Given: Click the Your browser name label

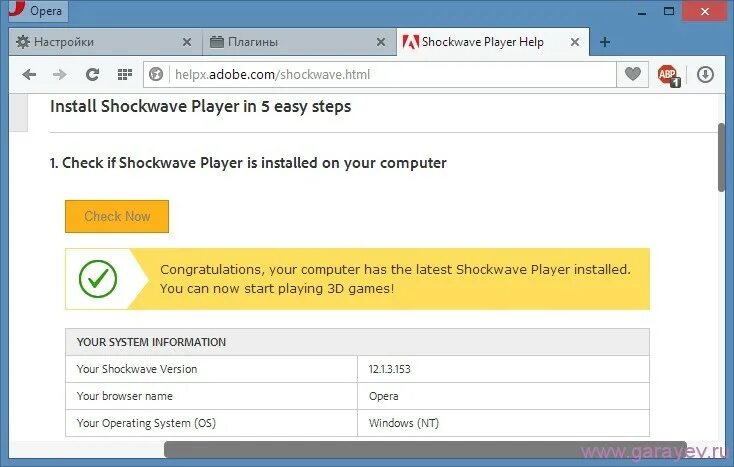Looking at the screenshot, I should click(x=125, y=396).
